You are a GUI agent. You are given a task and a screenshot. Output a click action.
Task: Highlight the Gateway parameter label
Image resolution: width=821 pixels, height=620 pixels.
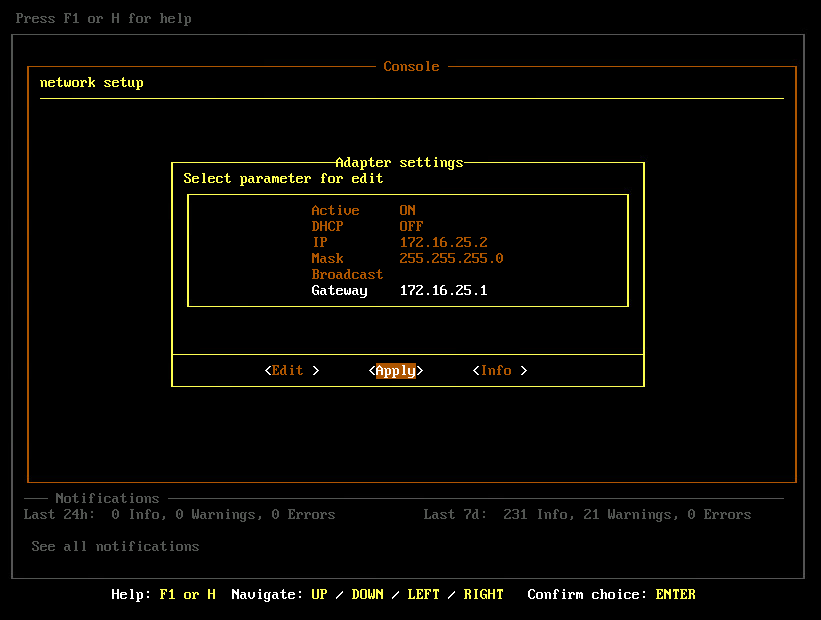[339, 291]
